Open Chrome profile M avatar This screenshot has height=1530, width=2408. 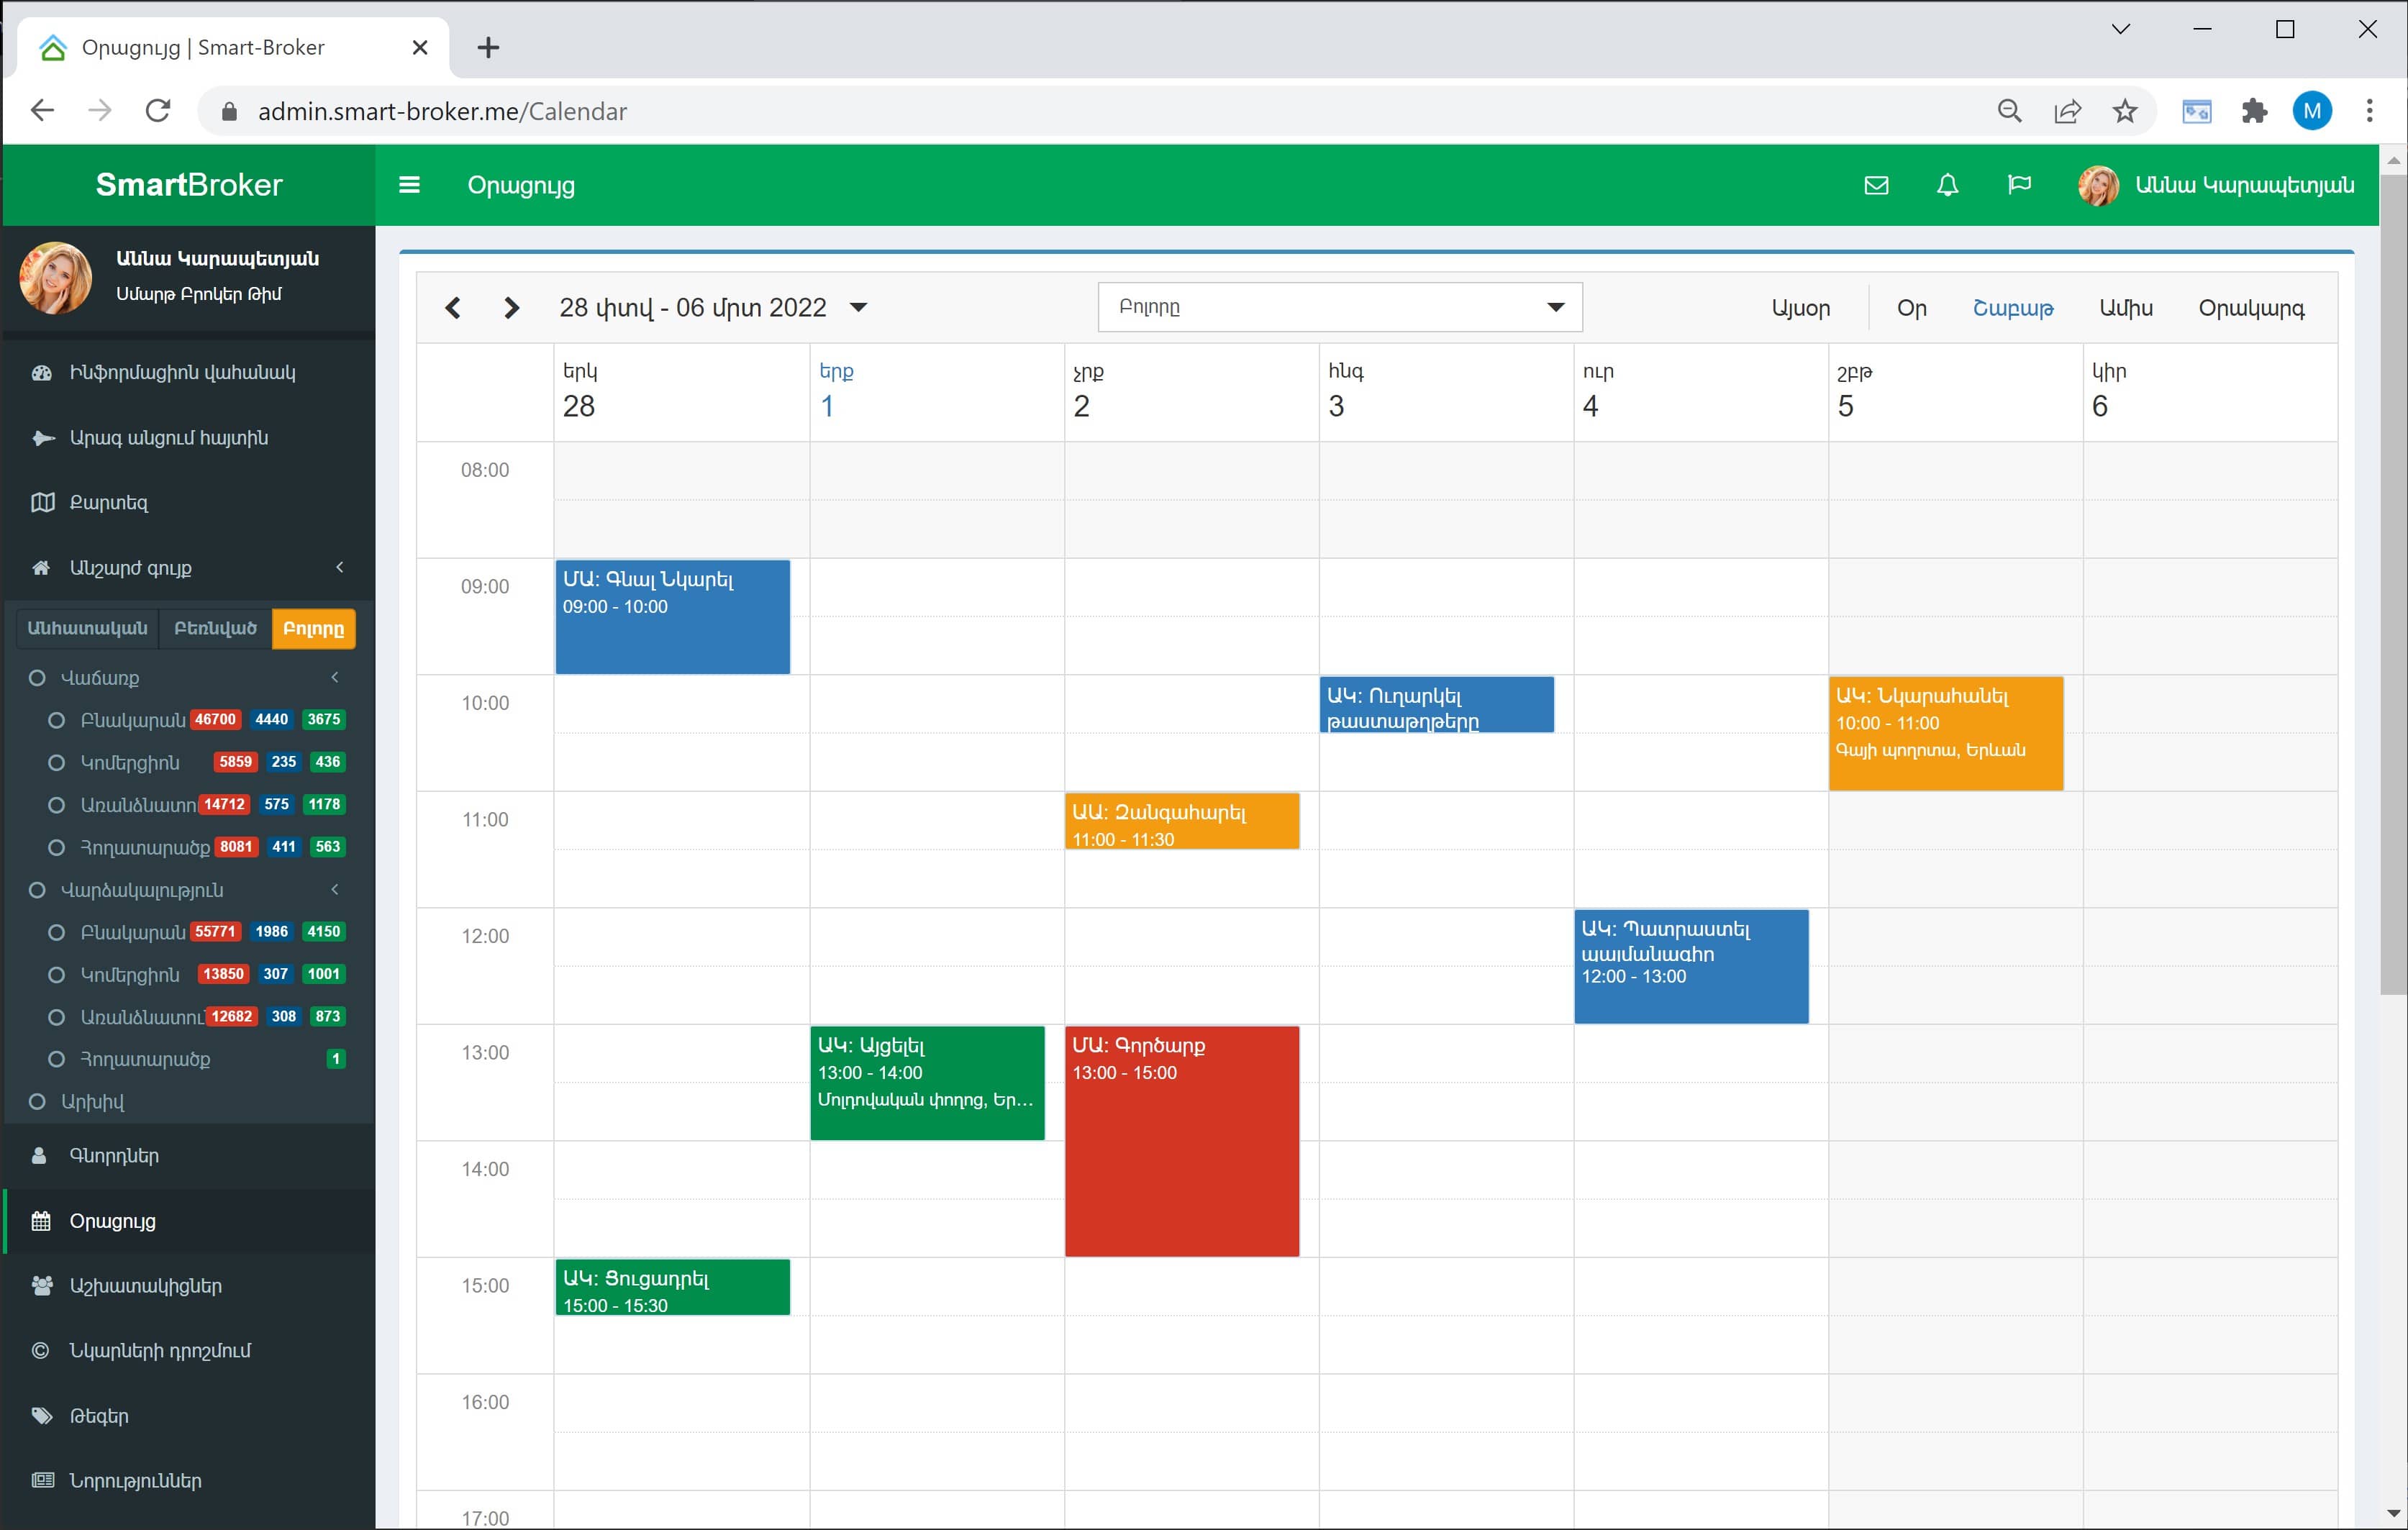[2312, 111]
